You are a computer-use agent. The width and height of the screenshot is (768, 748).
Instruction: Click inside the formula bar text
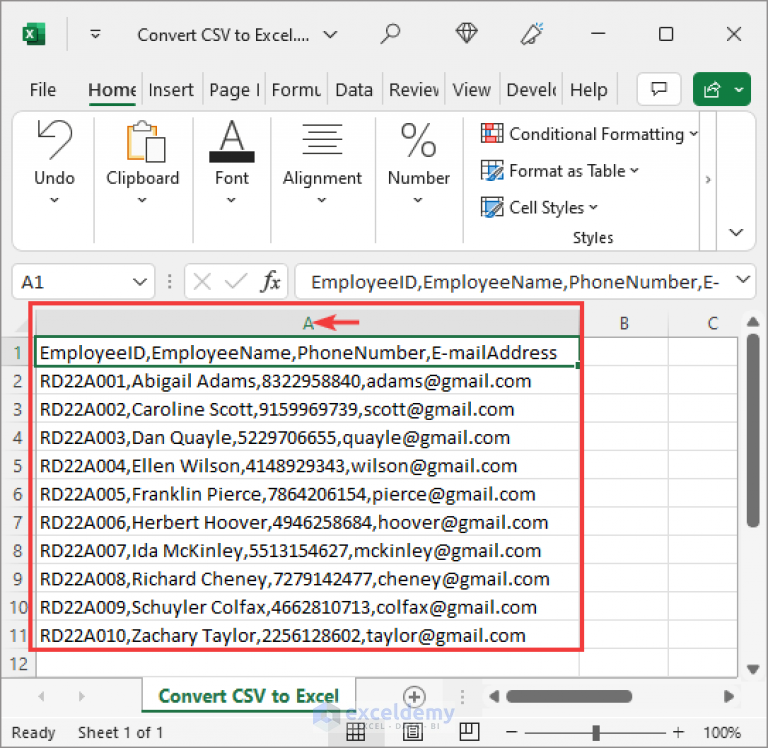(515, 282)
